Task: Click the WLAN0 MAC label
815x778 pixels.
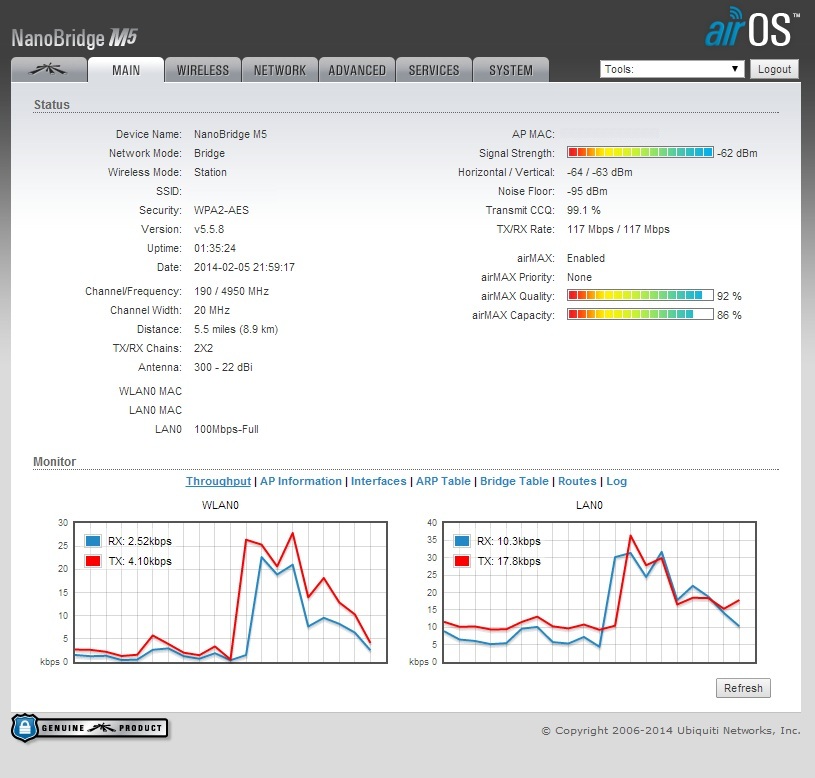Action: click(x=150, y=391)
